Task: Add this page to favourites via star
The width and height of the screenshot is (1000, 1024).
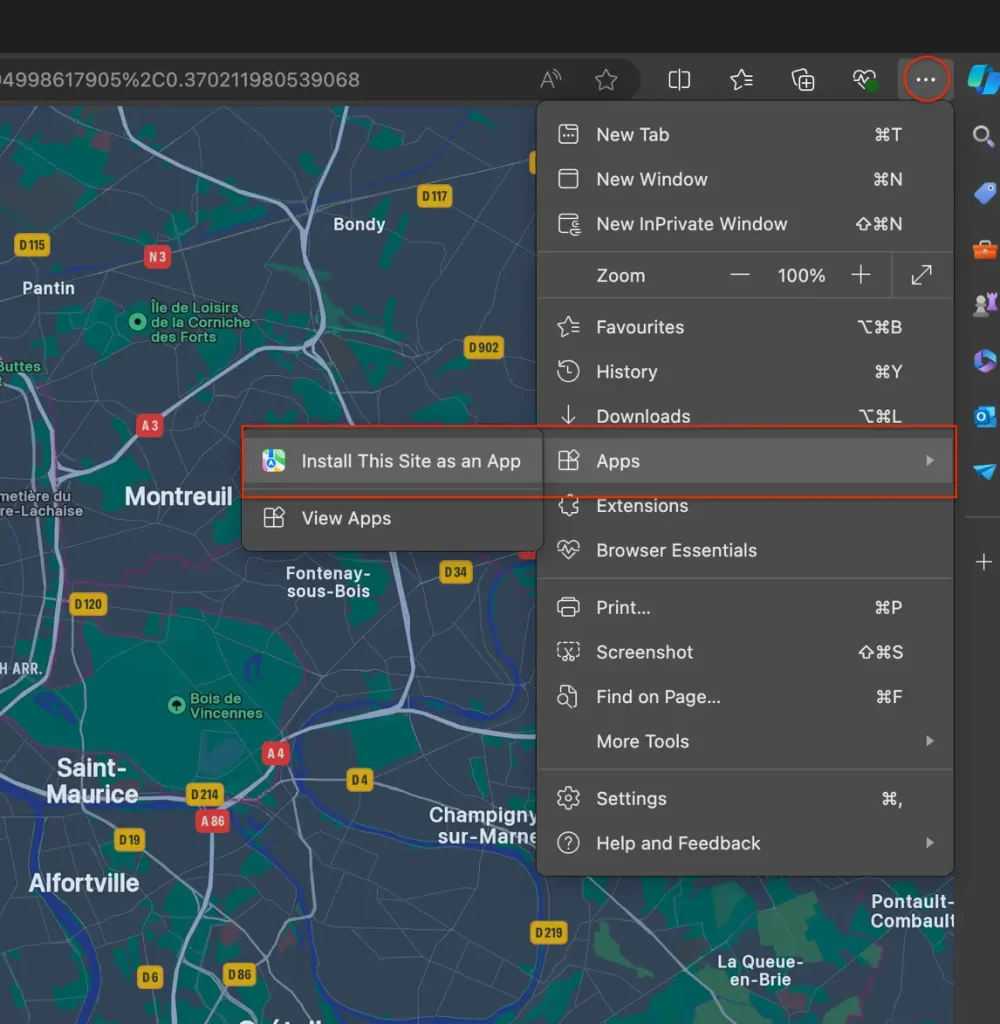Action: coord(607,79)
